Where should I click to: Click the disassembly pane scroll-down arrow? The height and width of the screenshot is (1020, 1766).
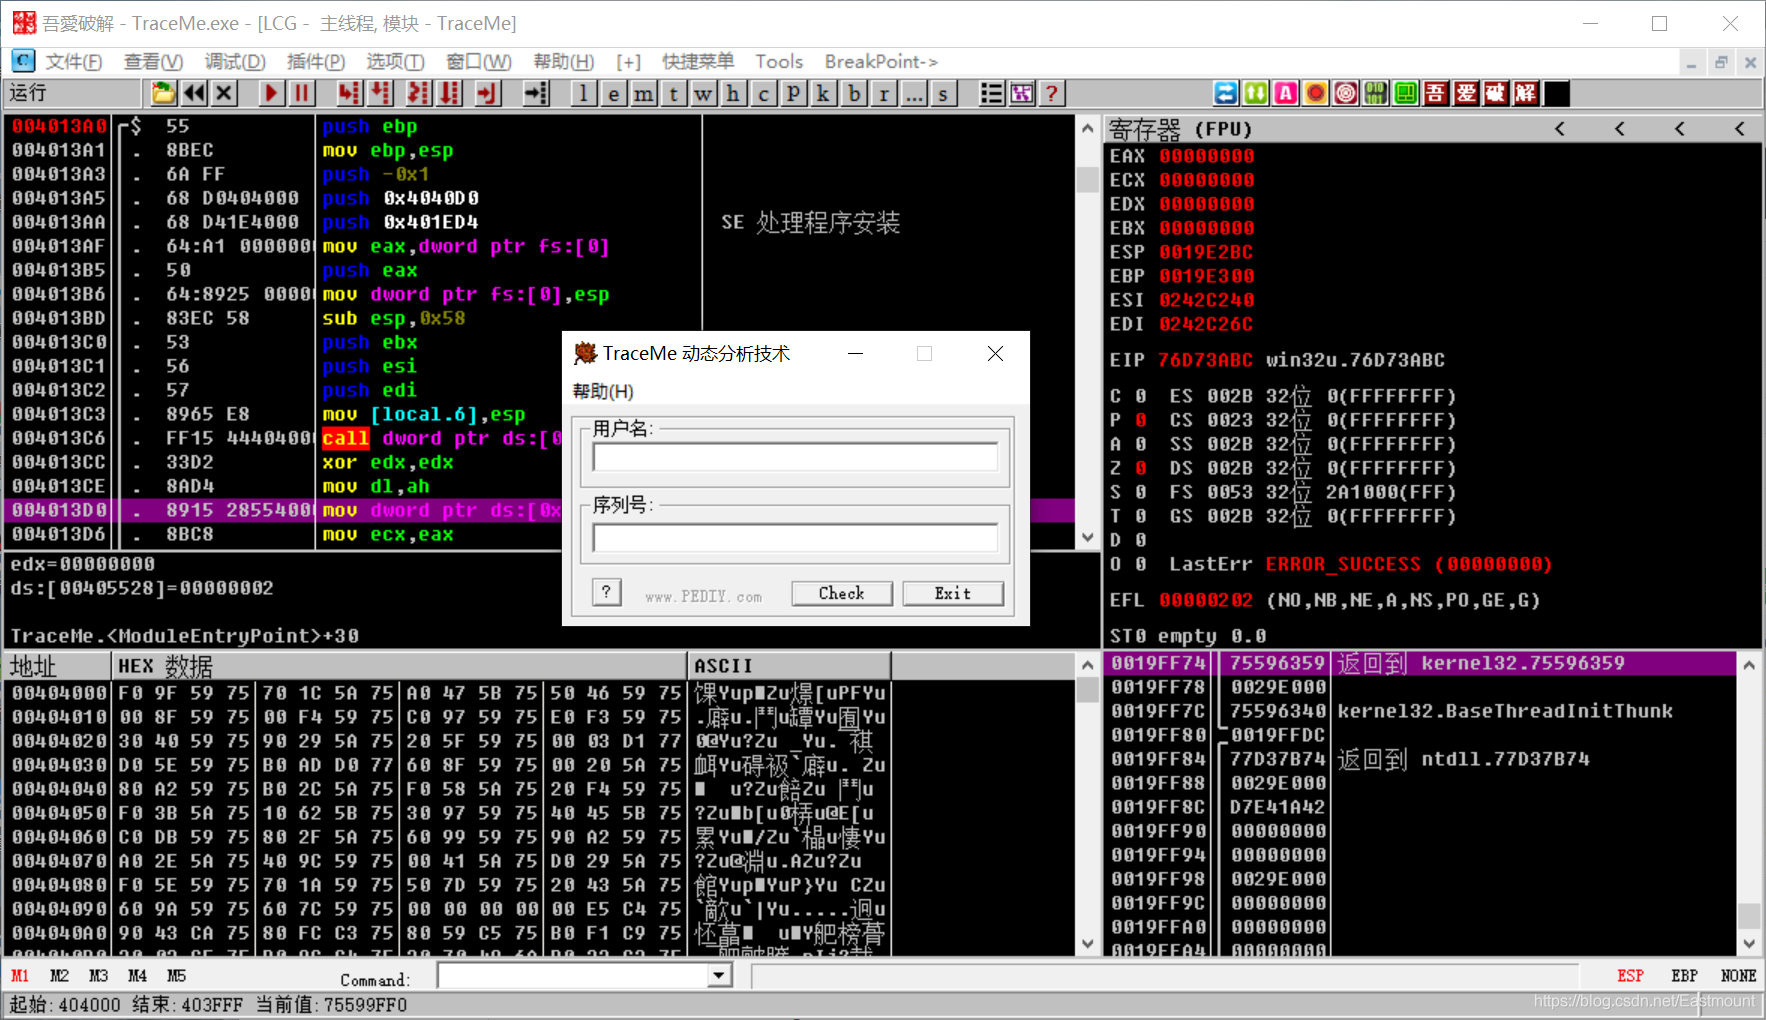click(1088, 537)
